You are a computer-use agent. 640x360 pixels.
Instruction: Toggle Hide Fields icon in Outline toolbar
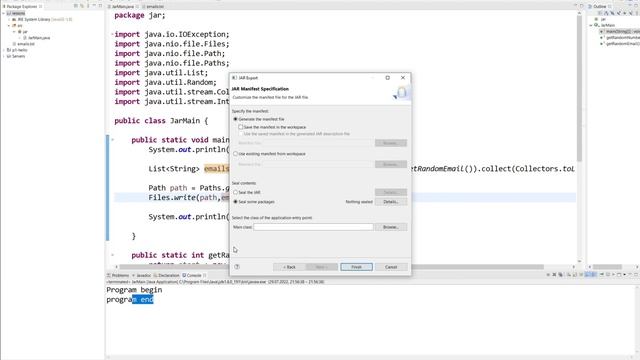(x=613, y=13)
